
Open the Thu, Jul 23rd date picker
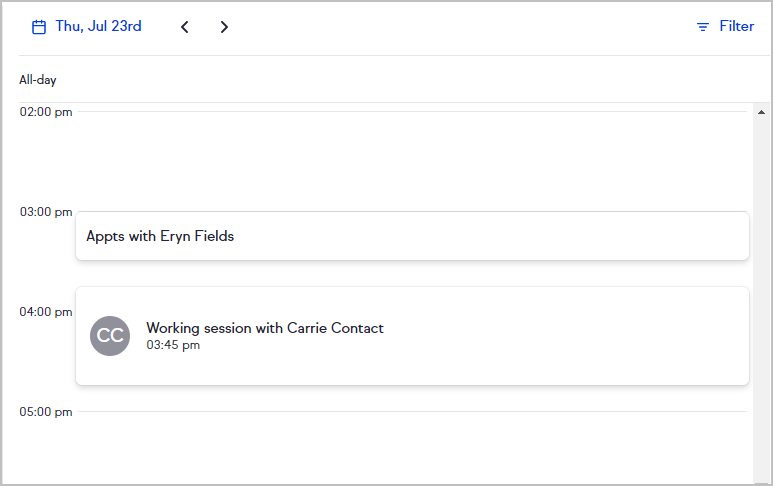point(98,27)
